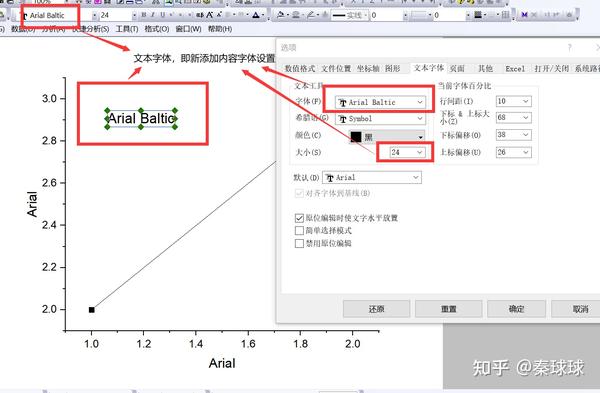Select the X axis title Arial

point(222,363)
